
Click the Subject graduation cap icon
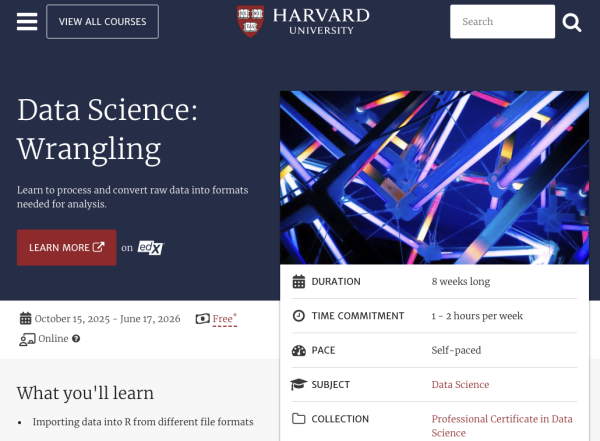tap(298, 385)
